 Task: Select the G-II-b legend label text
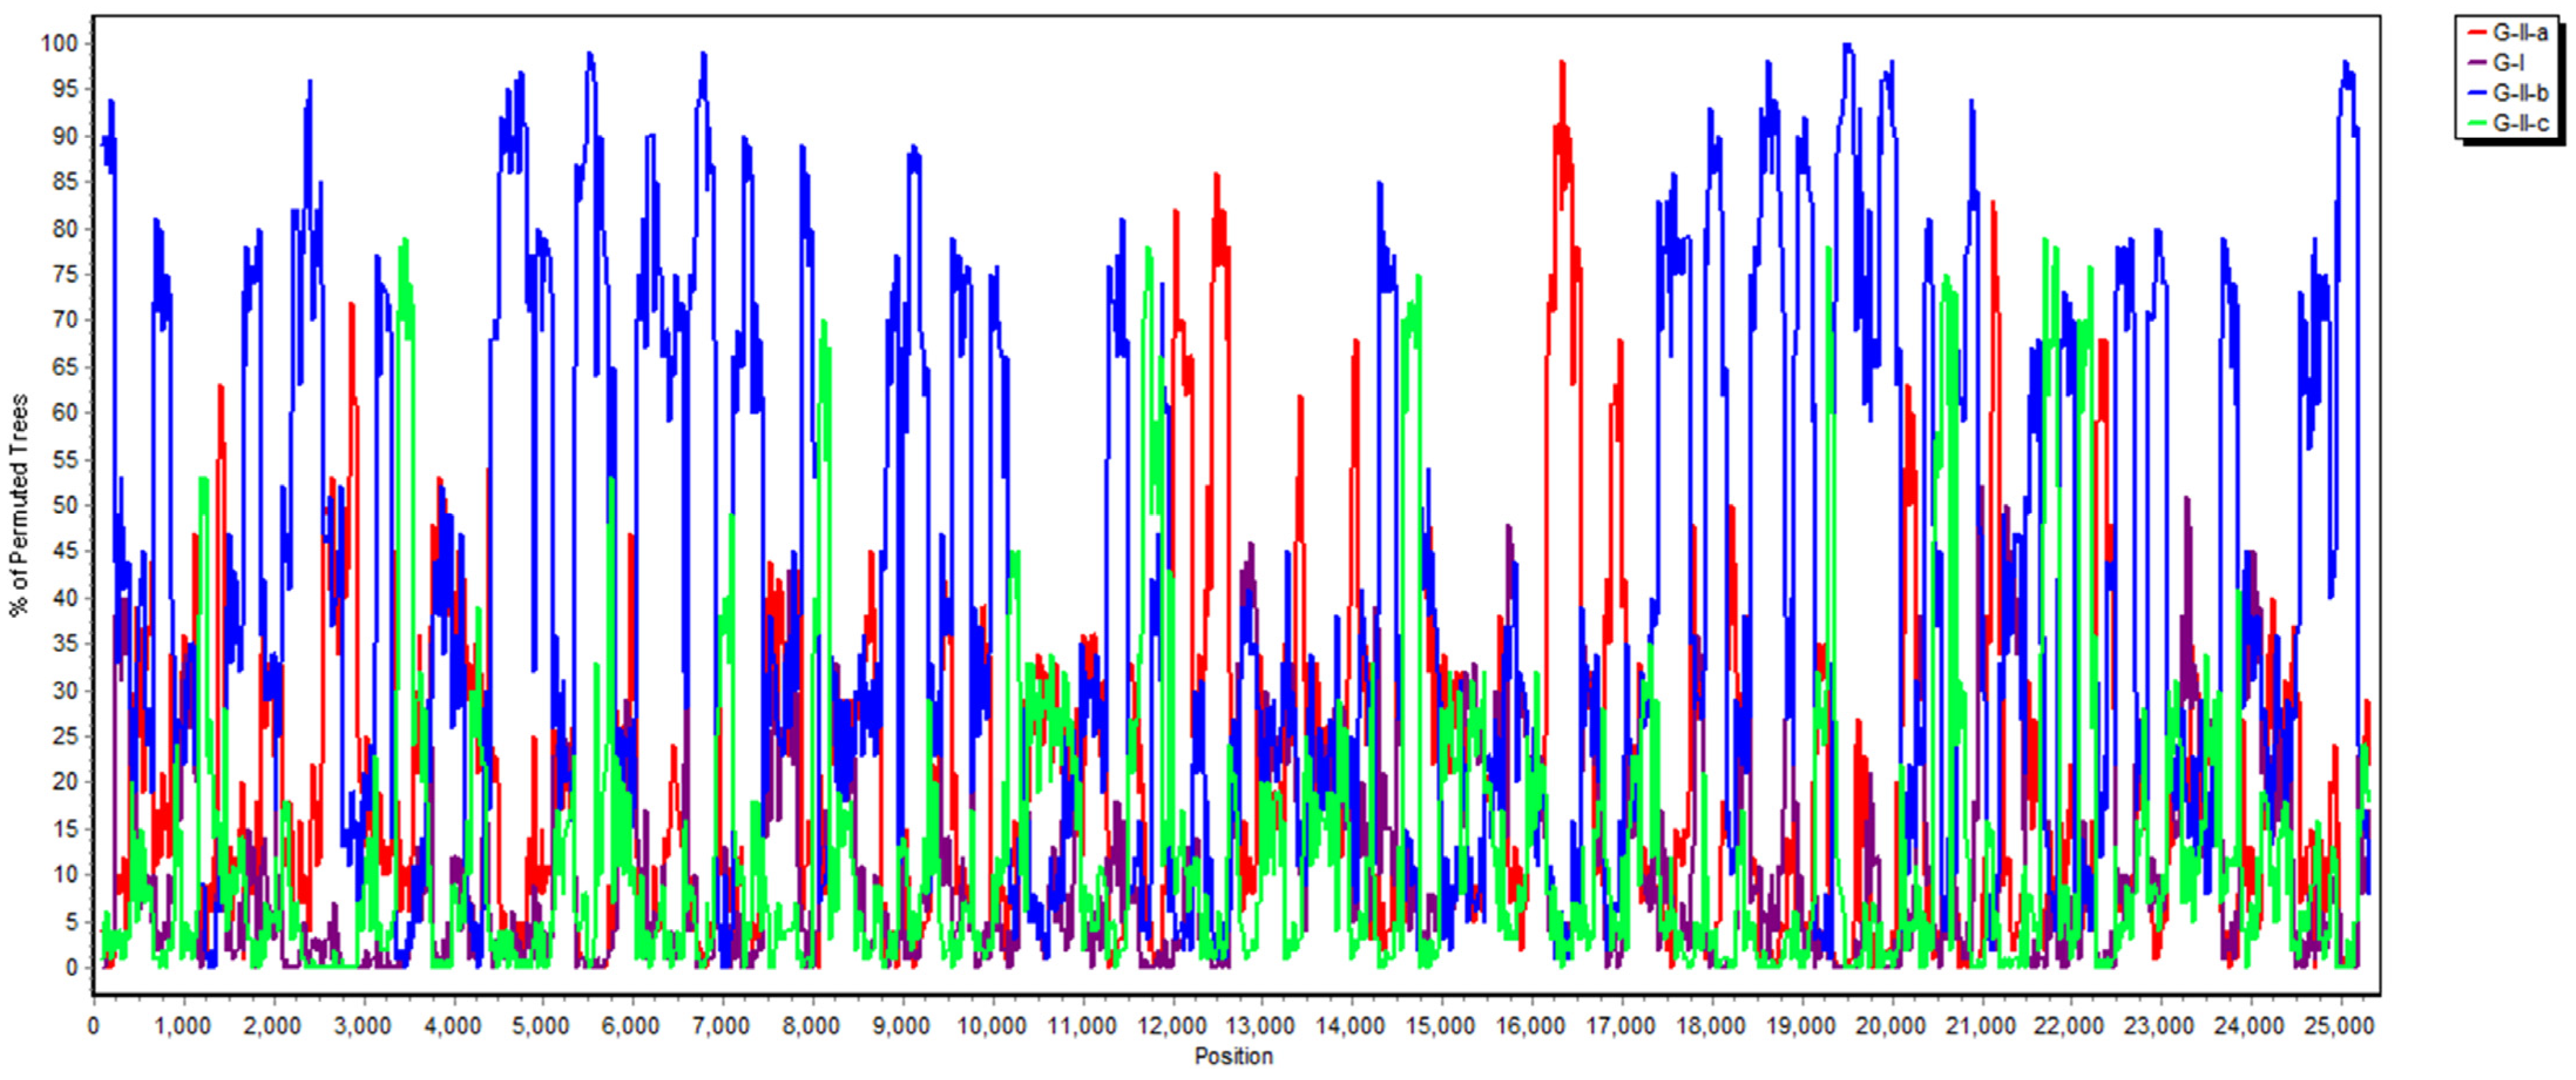pos(2520,93)
